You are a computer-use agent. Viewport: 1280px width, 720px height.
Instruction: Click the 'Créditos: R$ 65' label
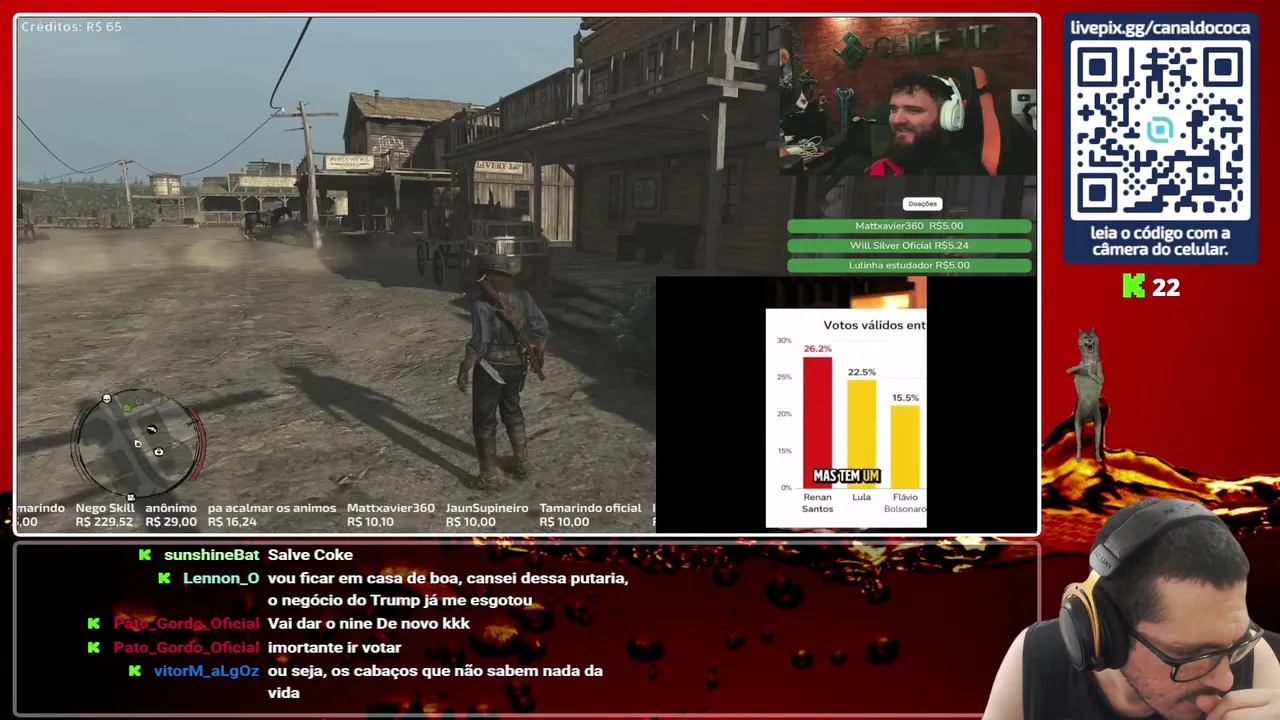click(71, 27)
